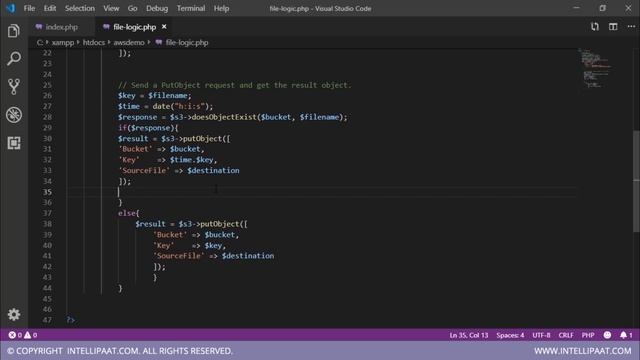This screenshot has width=640, height=360.
Task: Click the xampp breadcrumb folder
Action: pos(63,42)
